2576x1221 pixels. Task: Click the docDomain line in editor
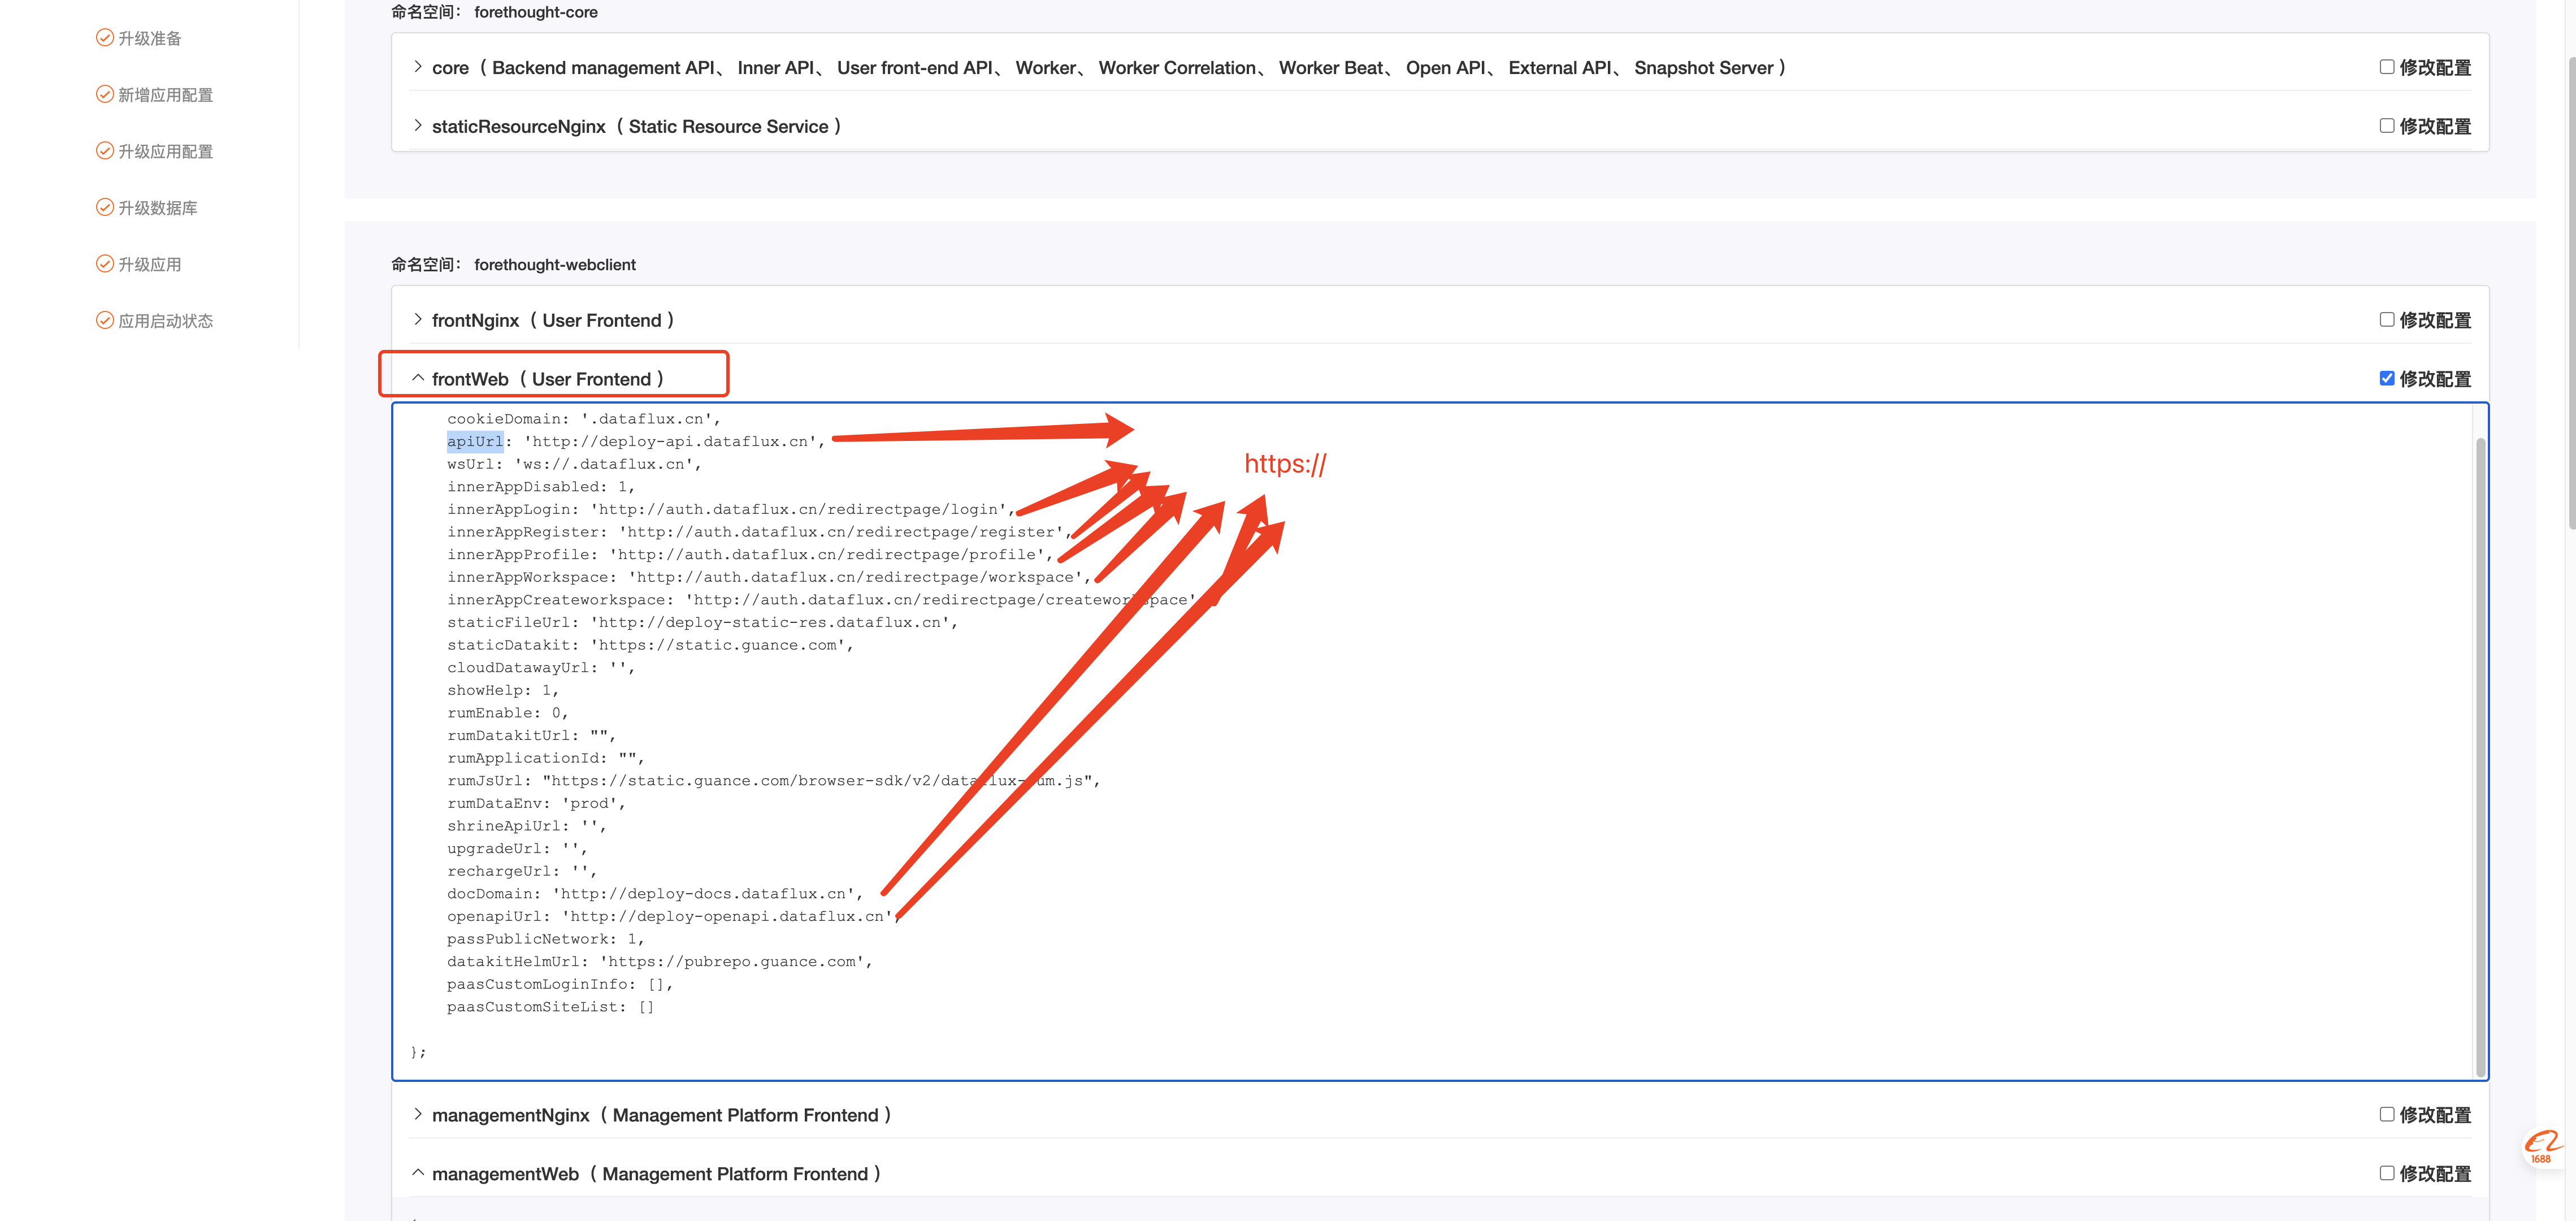coord(655,893)
